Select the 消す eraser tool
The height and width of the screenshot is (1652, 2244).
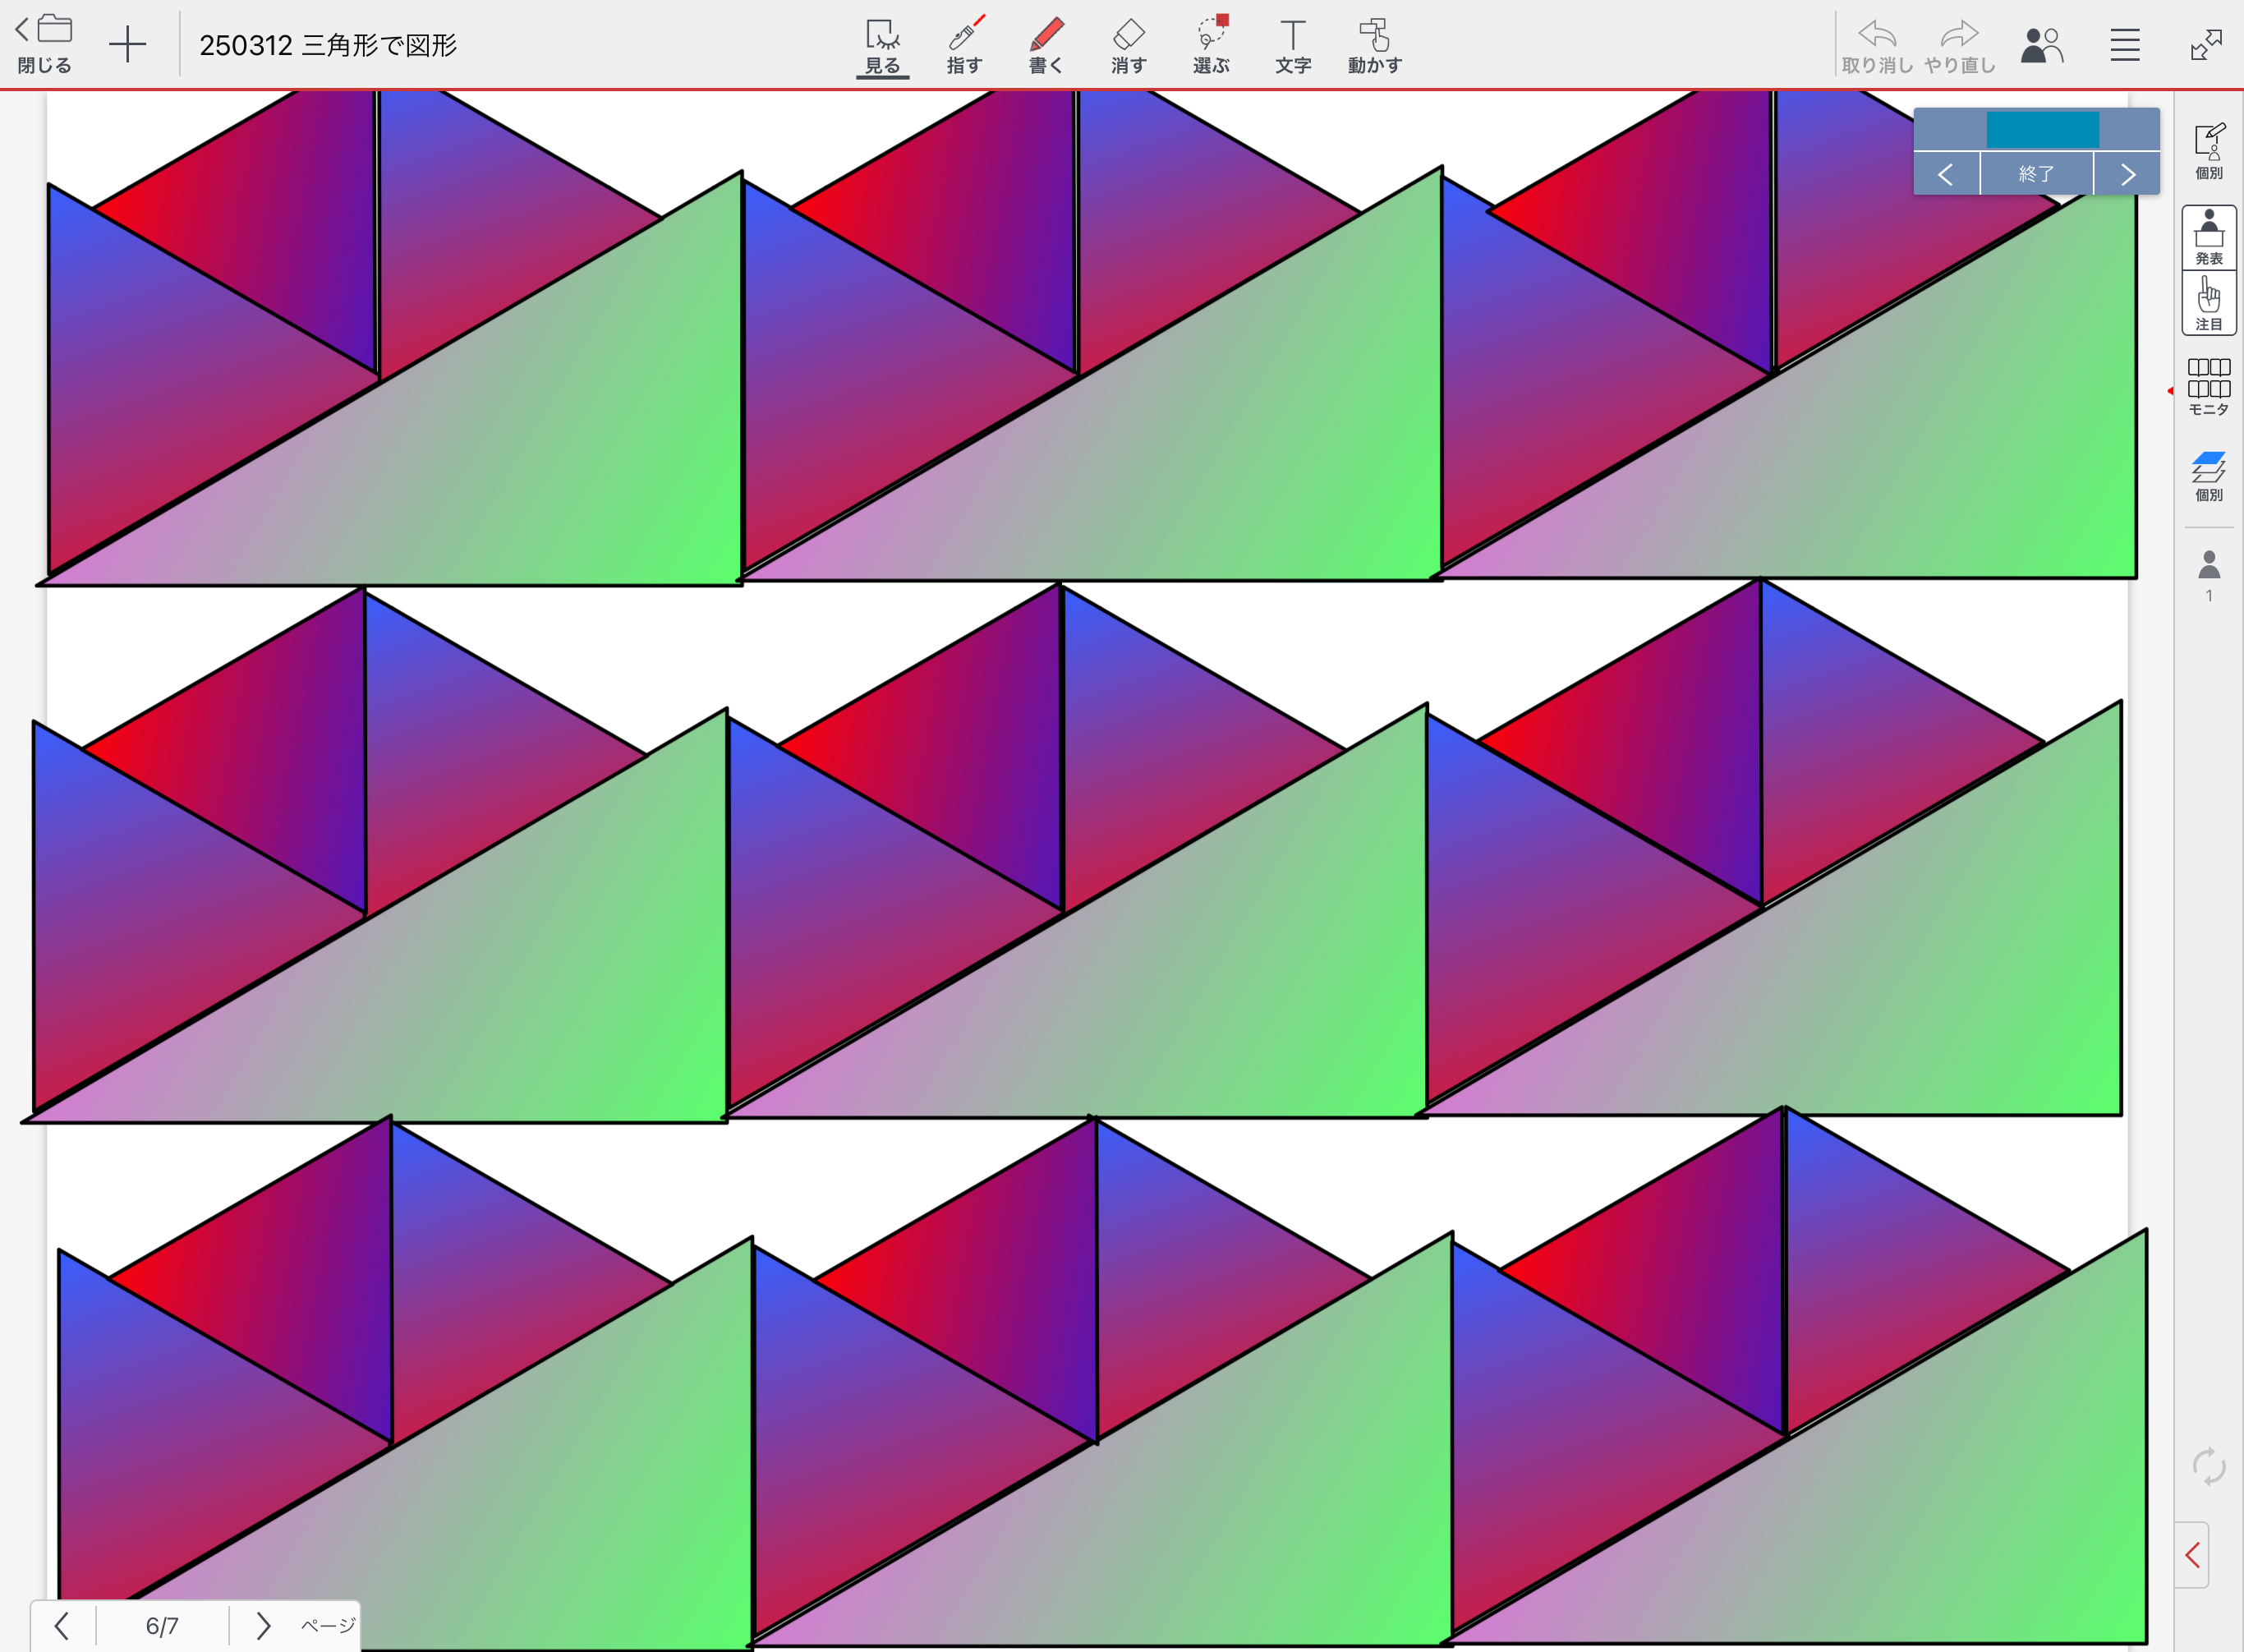tap(1128, 46)
